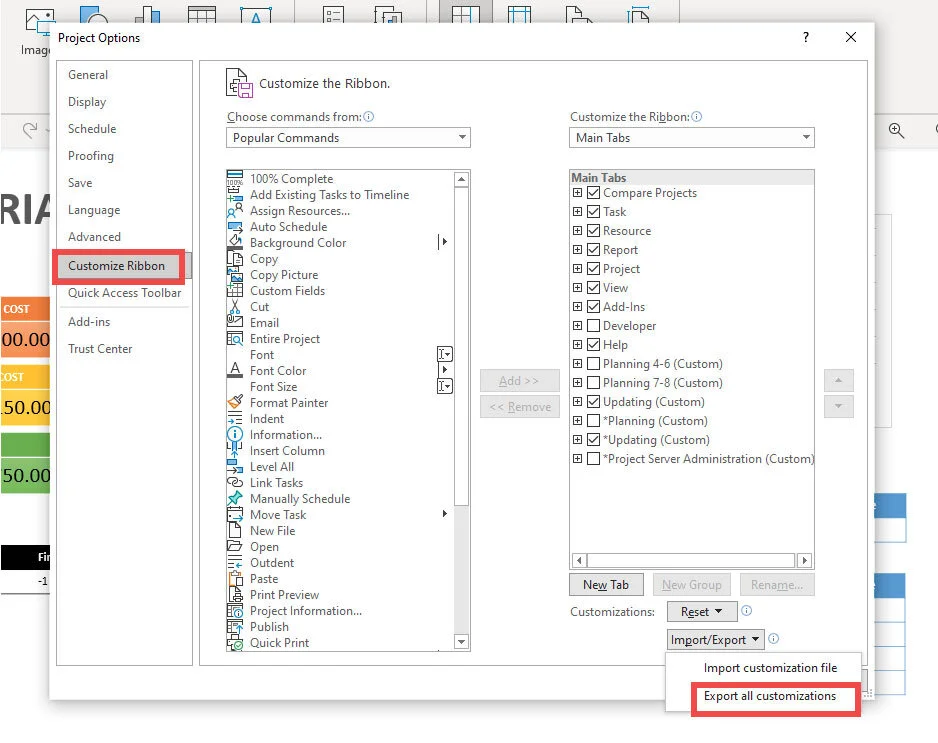Enable the Developer tab checkbox

pyautogui.click(x=593, y=325)
